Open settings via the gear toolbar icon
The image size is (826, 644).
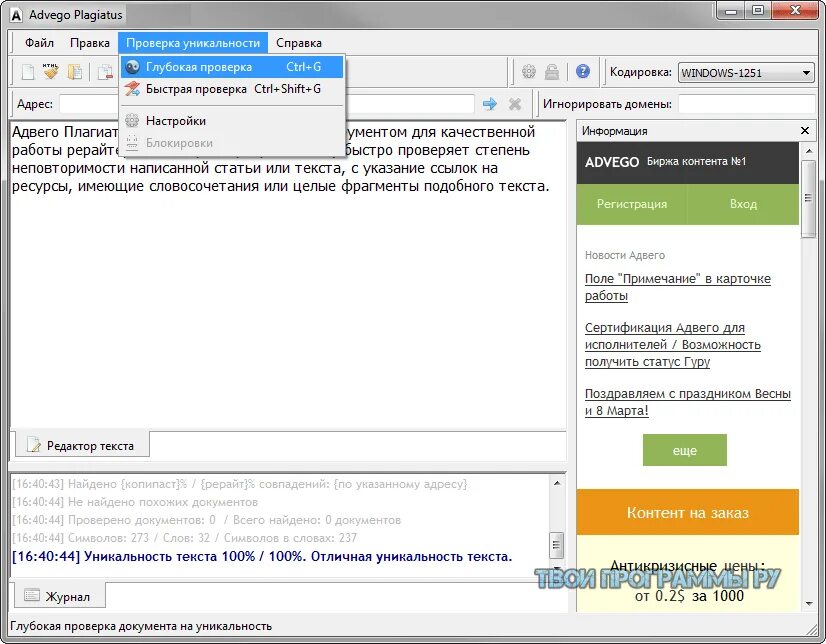click(528, 71)
